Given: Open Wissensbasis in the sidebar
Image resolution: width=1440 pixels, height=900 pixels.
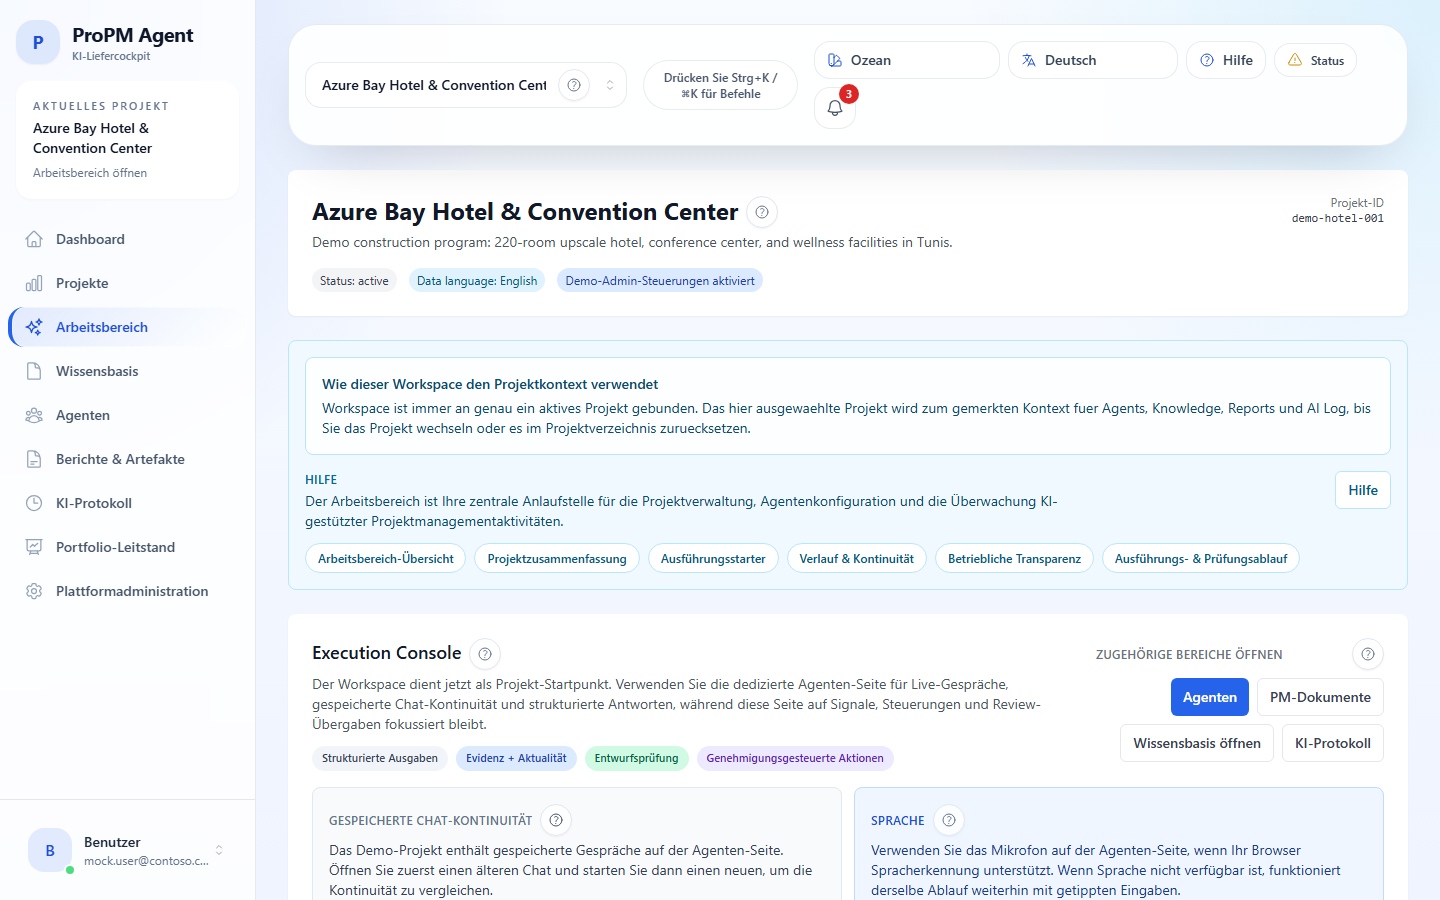Looking at the screenshot, I should click(97, 371).
